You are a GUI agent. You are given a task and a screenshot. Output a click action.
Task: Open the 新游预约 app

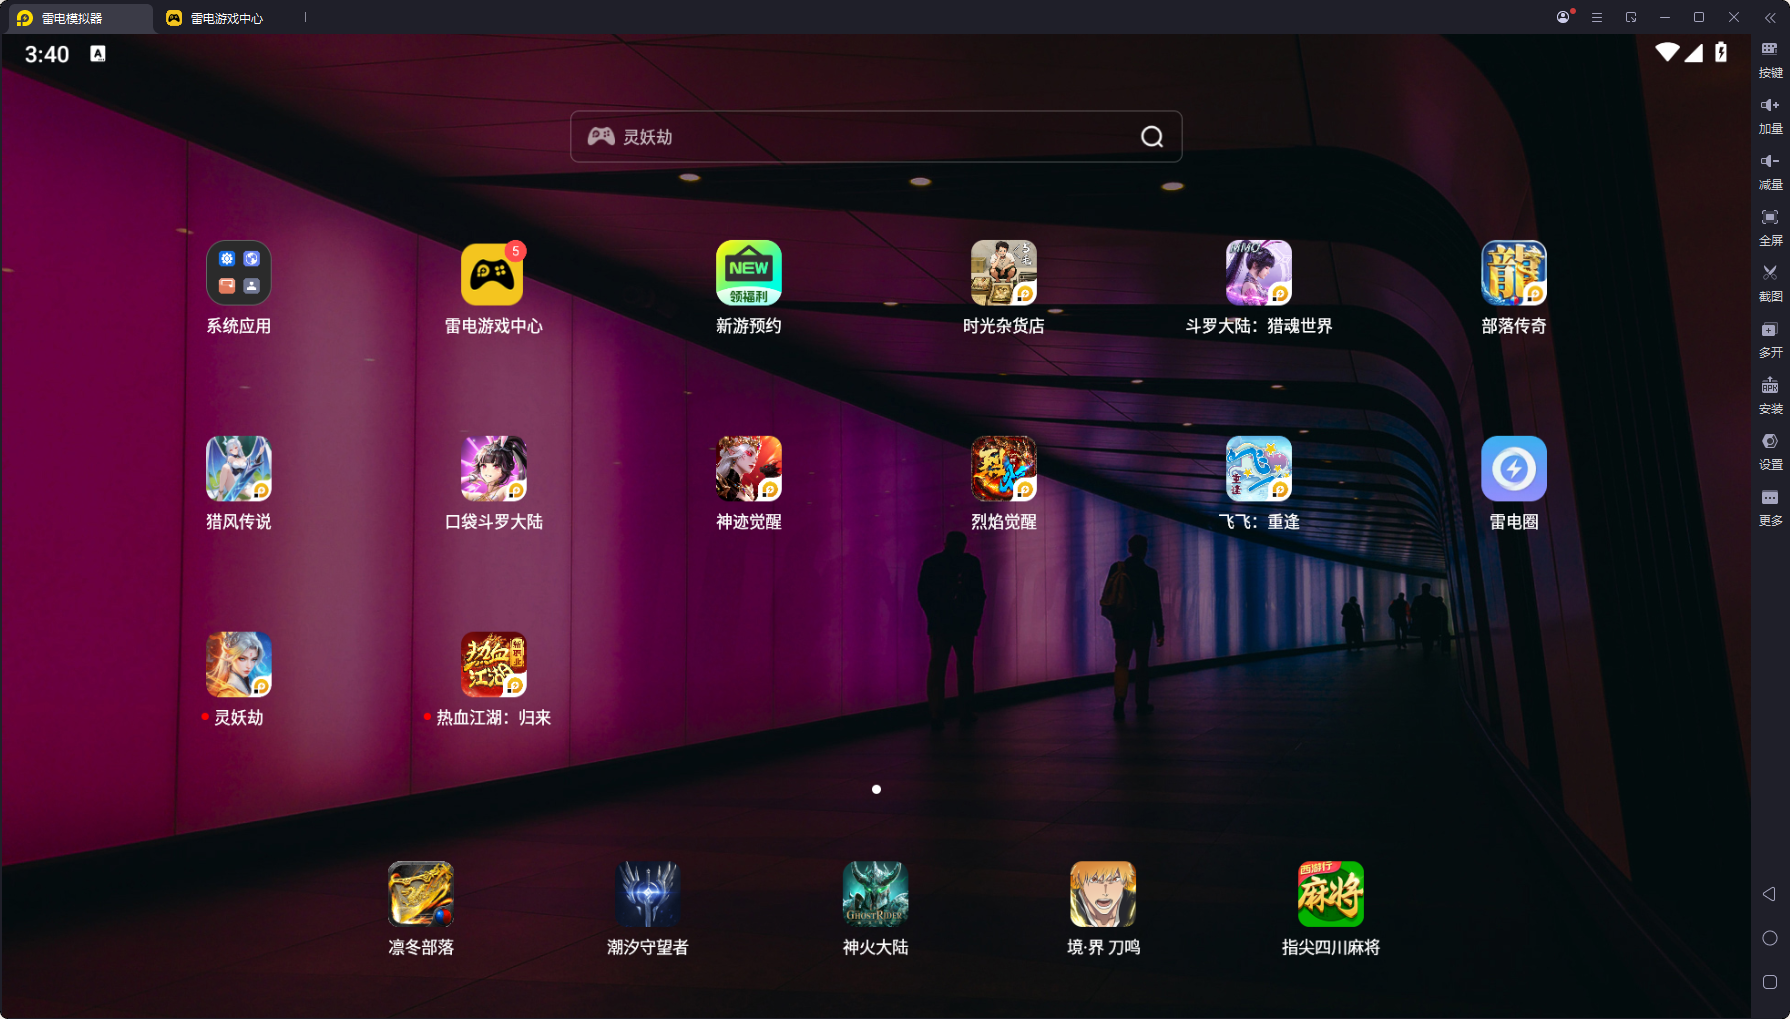[x=748, y=273]
